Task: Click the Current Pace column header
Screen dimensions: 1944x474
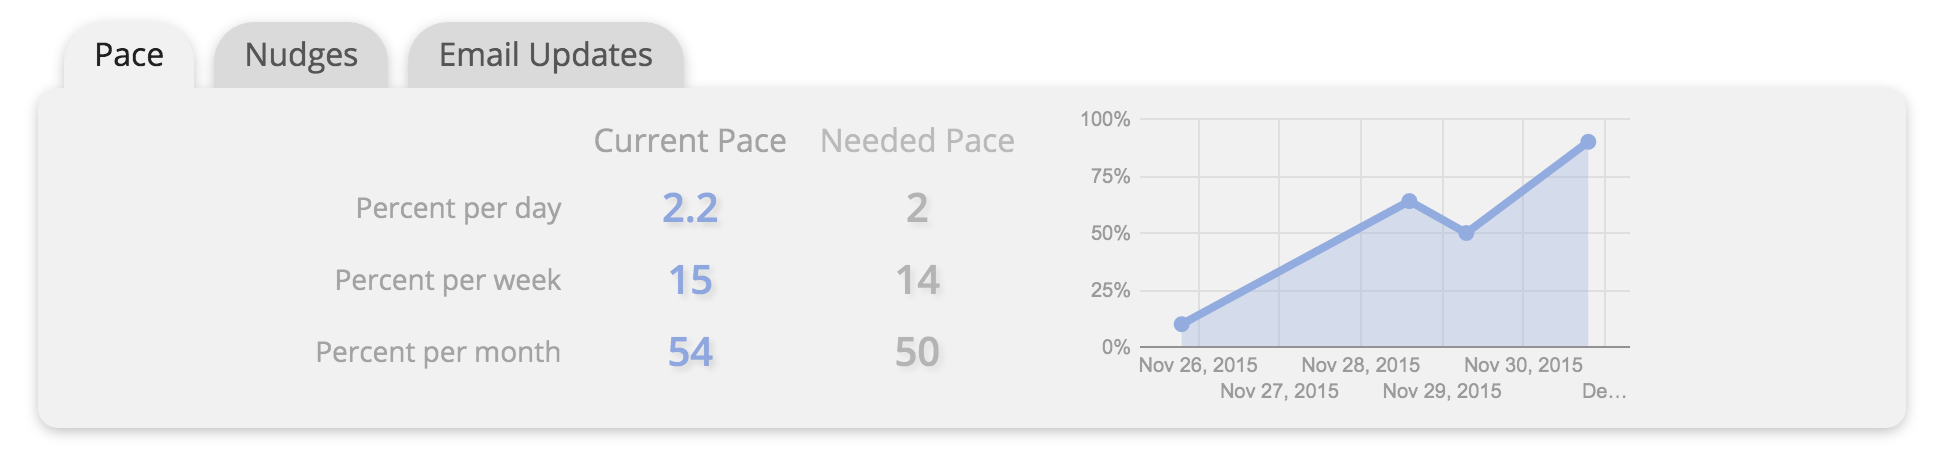Action: click(690, 141)
